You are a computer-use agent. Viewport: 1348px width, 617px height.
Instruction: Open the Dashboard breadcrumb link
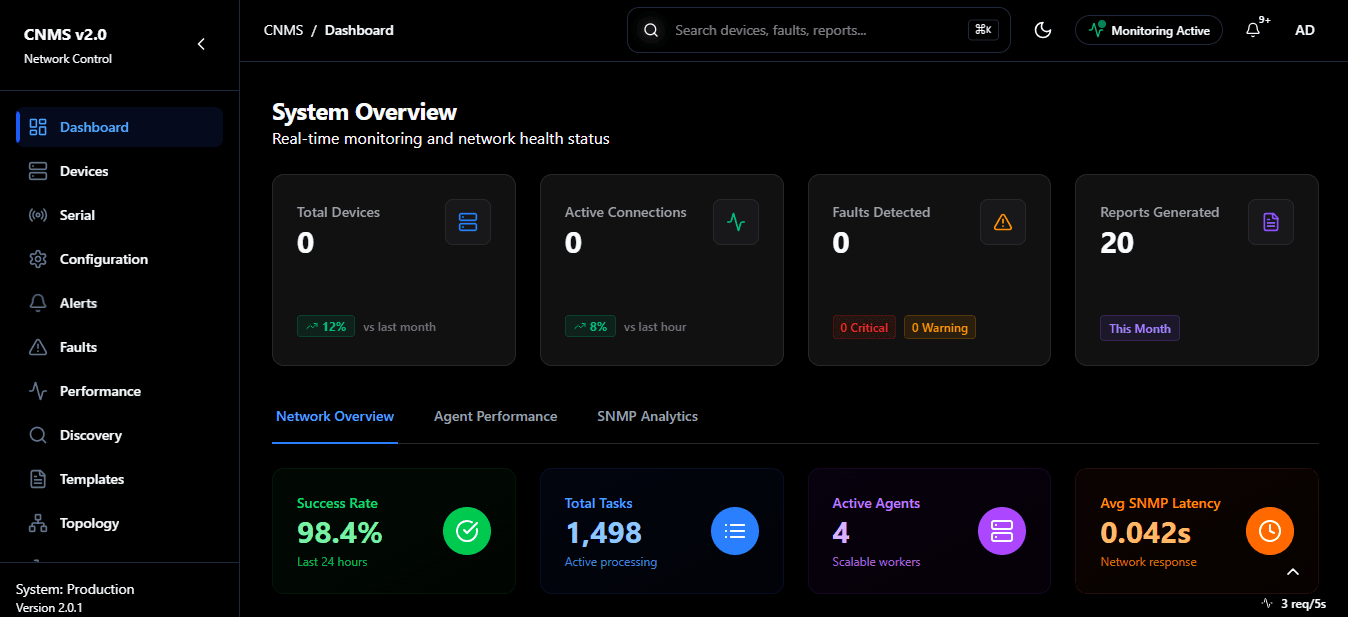[358, 30]
